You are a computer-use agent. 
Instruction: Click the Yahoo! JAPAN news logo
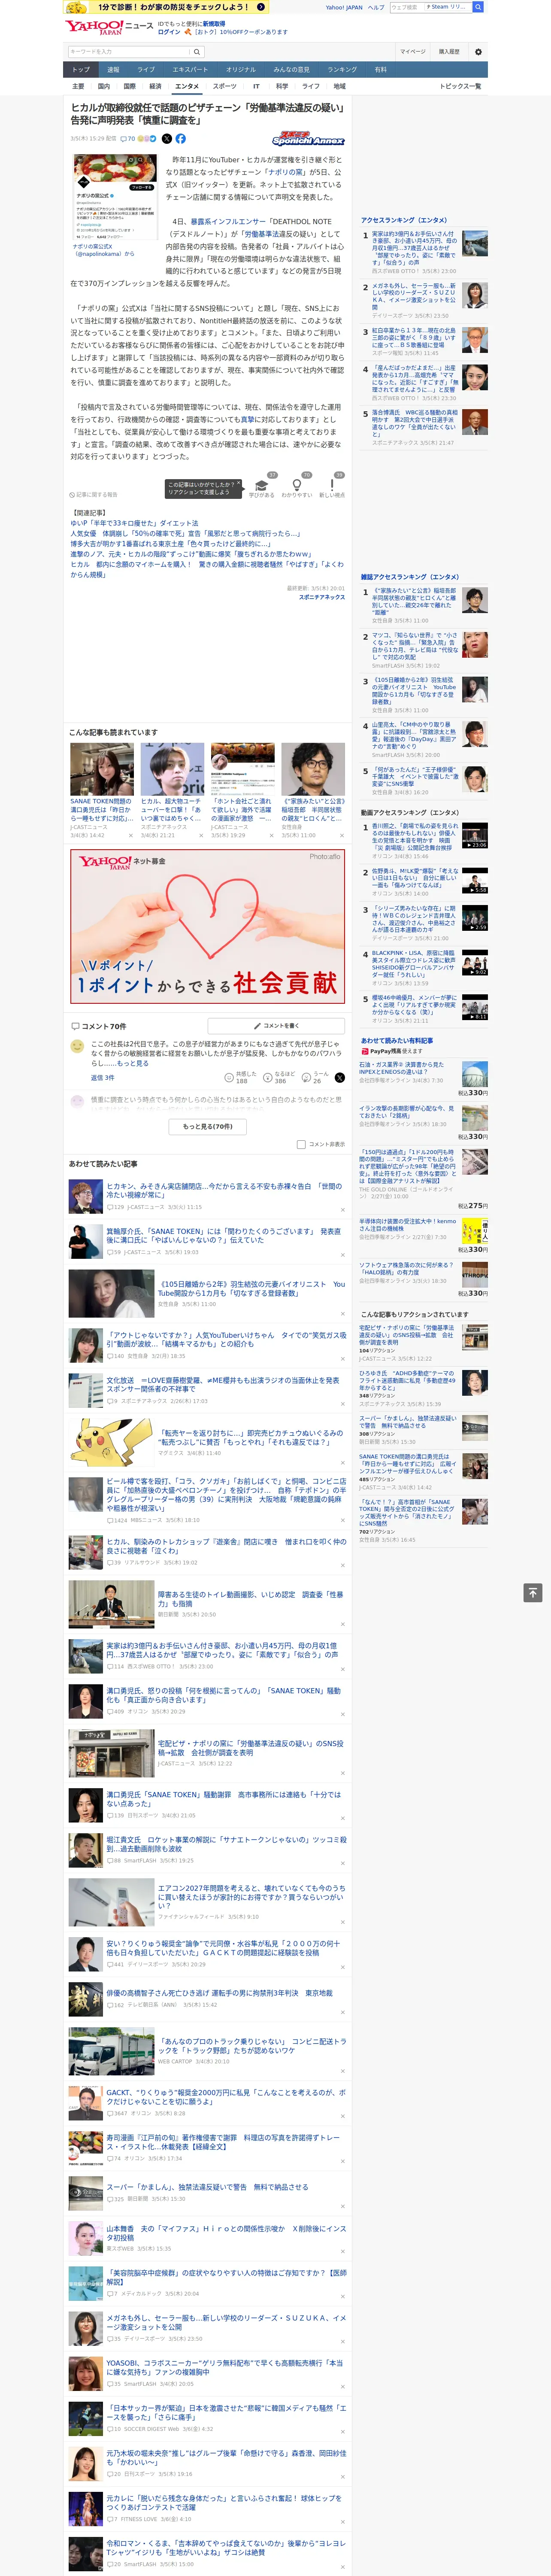(109, 27)
